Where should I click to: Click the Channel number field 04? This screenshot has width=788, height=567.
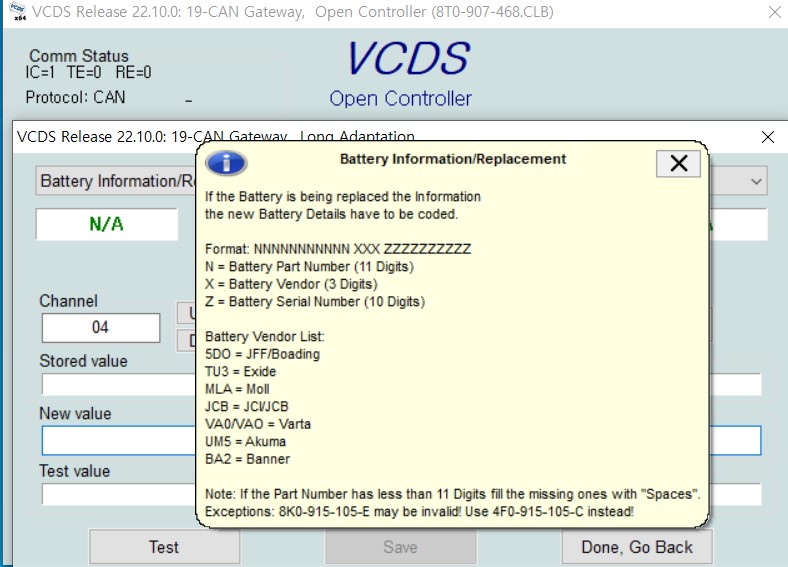pos(101,328)
